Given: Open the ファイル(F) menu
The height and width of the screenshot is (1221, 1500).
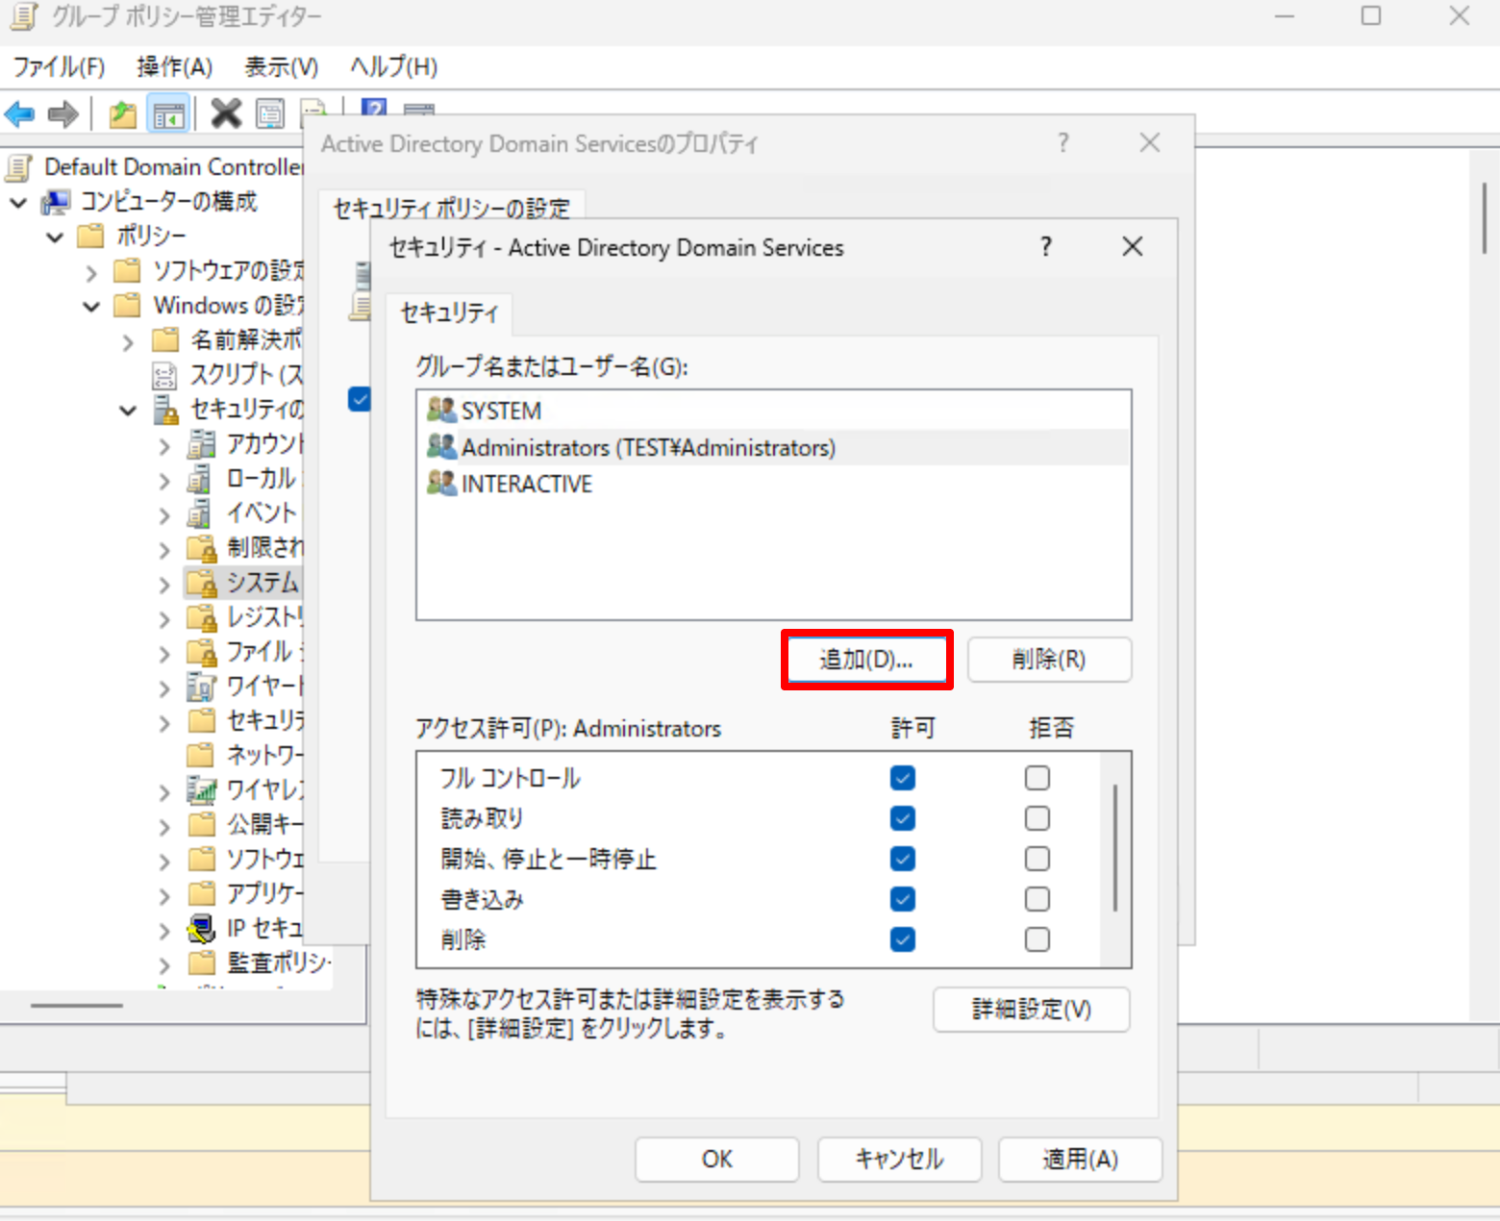Looking at the screenshot, I should 59,67.
